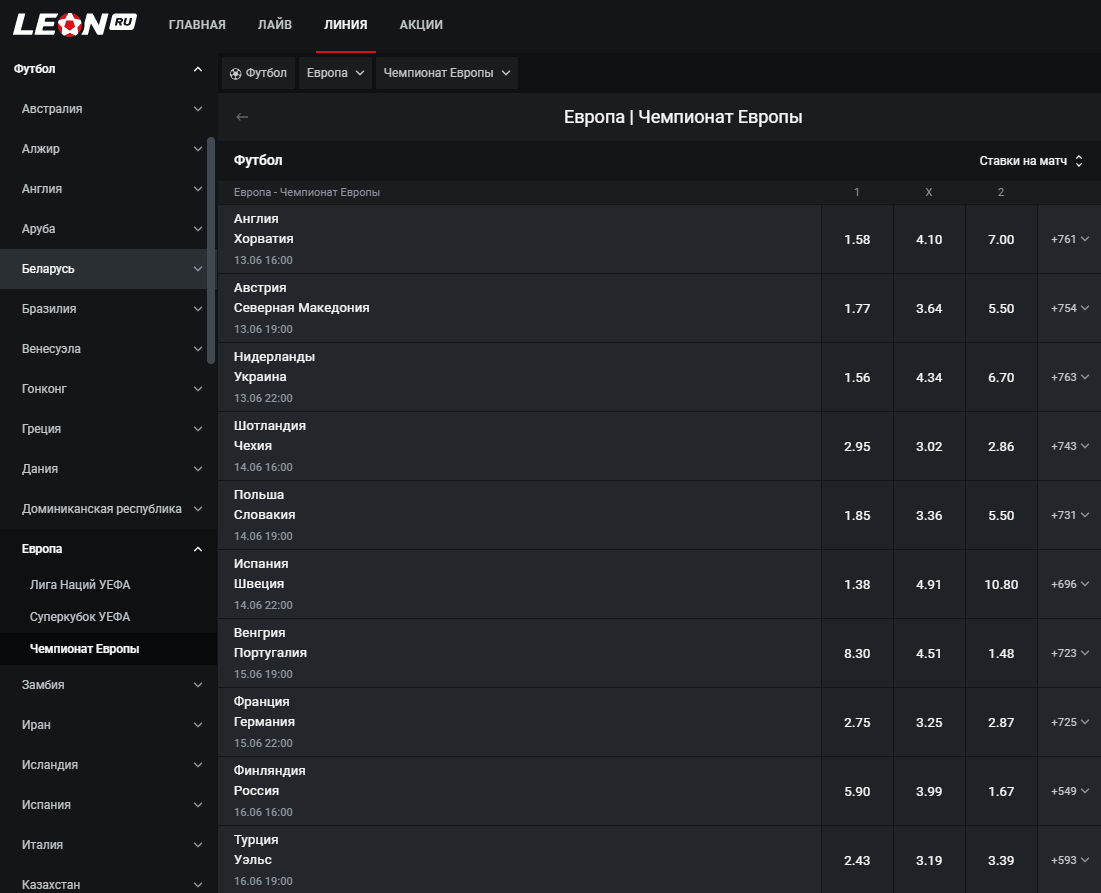Select Чехия win odds 2.86
Image resolution: width=1101 pixels, height=893 pixels.
tap(1001, 446)
